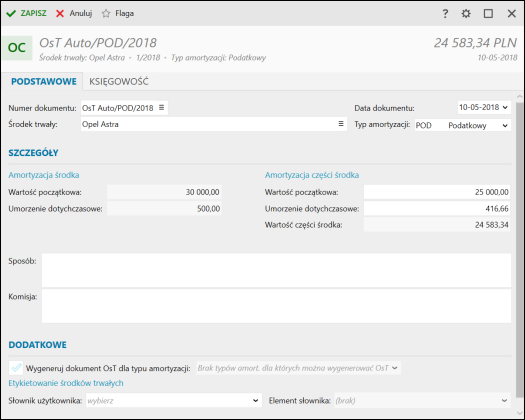
Task: Expand the Słownik użytkownika wybierz dropdown
Action: point(255,401)
